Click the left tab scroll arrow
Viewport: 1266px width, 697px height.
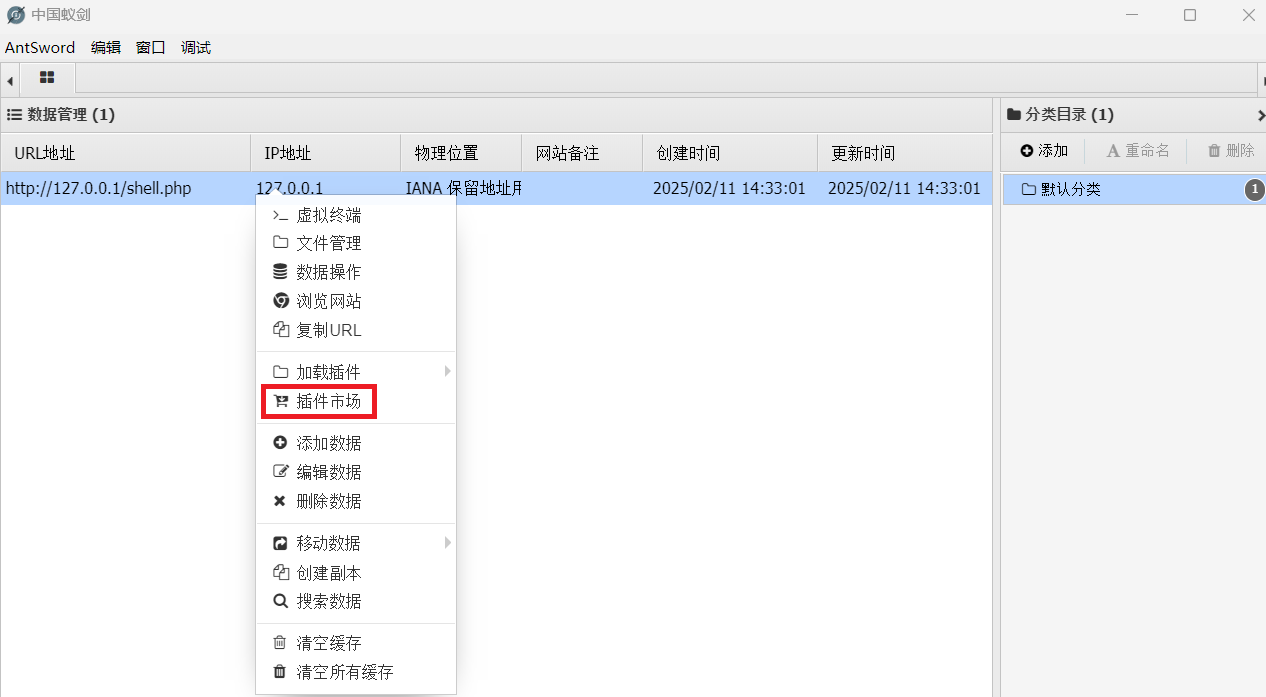coord(9,79)
